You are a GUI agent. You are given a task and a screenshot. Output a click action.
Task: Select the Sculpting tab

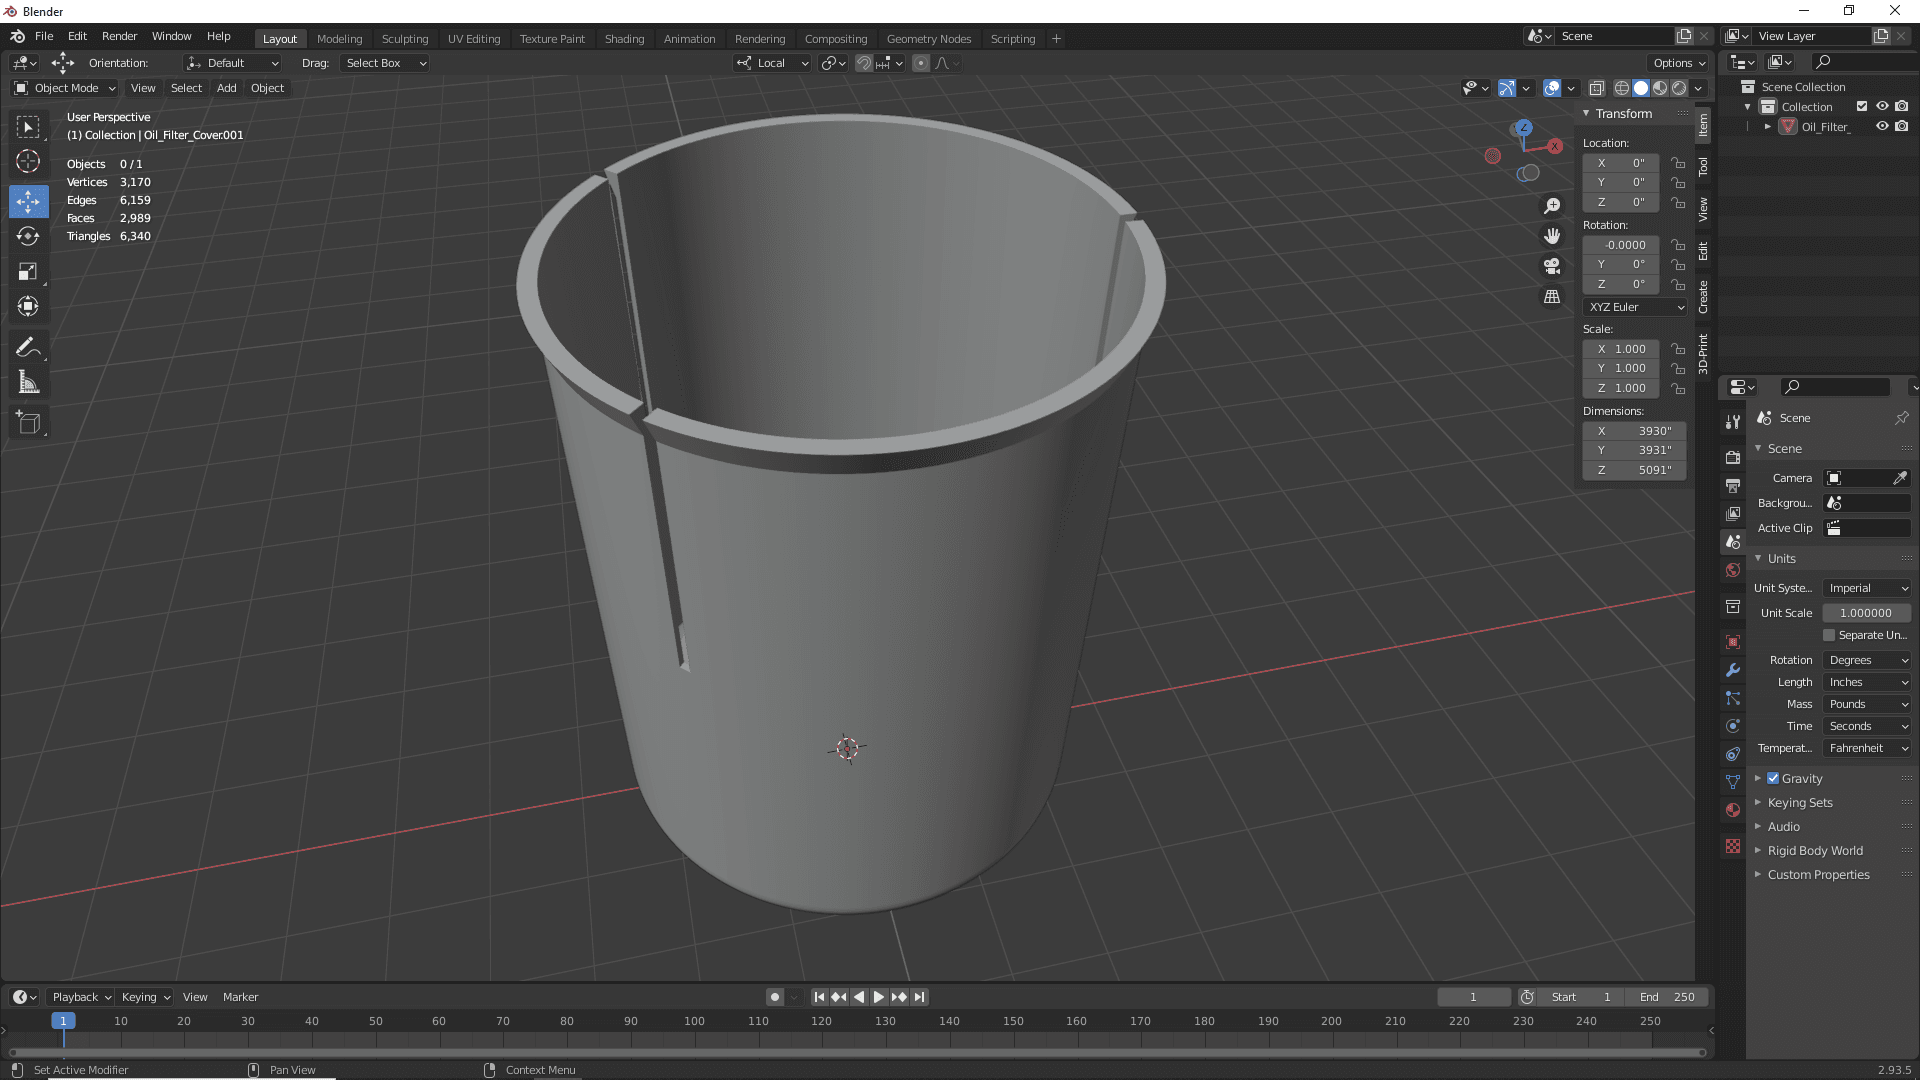tap(404, 38)
